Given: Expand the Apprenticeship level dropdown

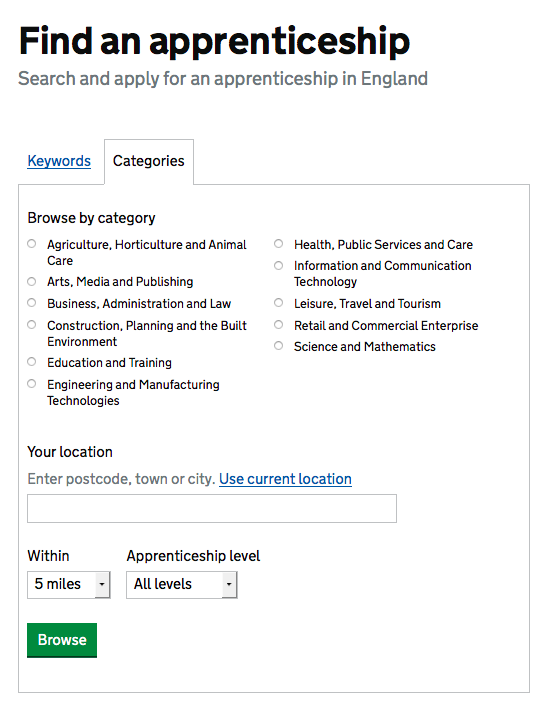Looking at the screenshot, I should click(182, 585).
